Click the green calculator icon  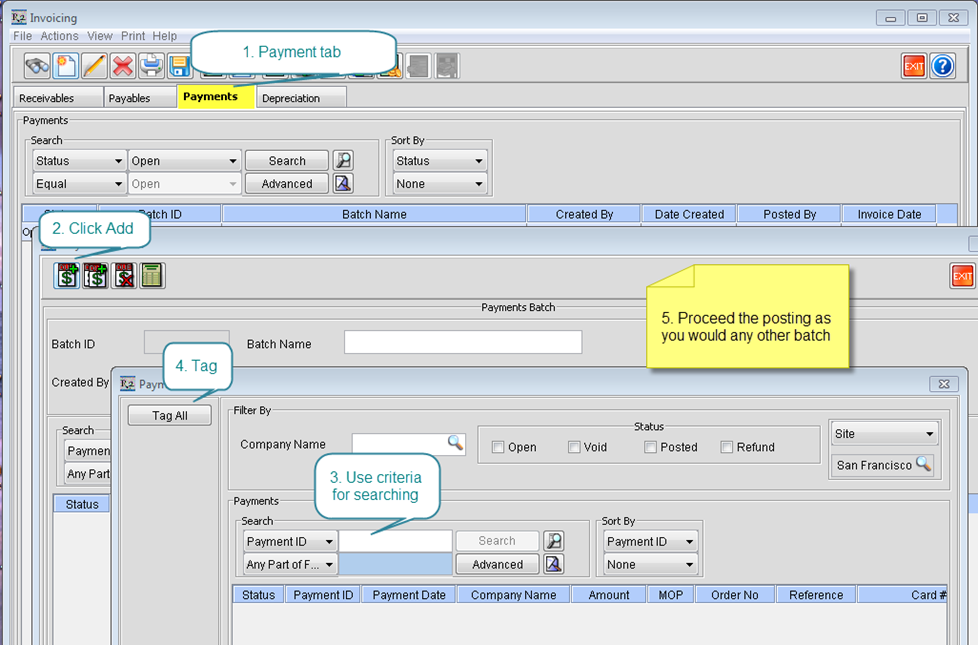click(x=152, y=276)
